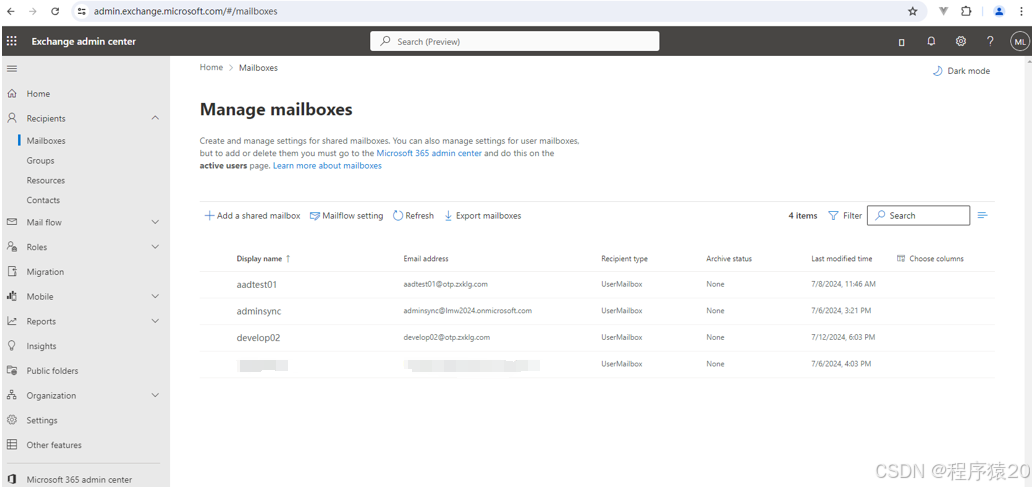Collapse the Recipients section chevron
Screen dimensions: 1034x489
click(x=155, y=118)
